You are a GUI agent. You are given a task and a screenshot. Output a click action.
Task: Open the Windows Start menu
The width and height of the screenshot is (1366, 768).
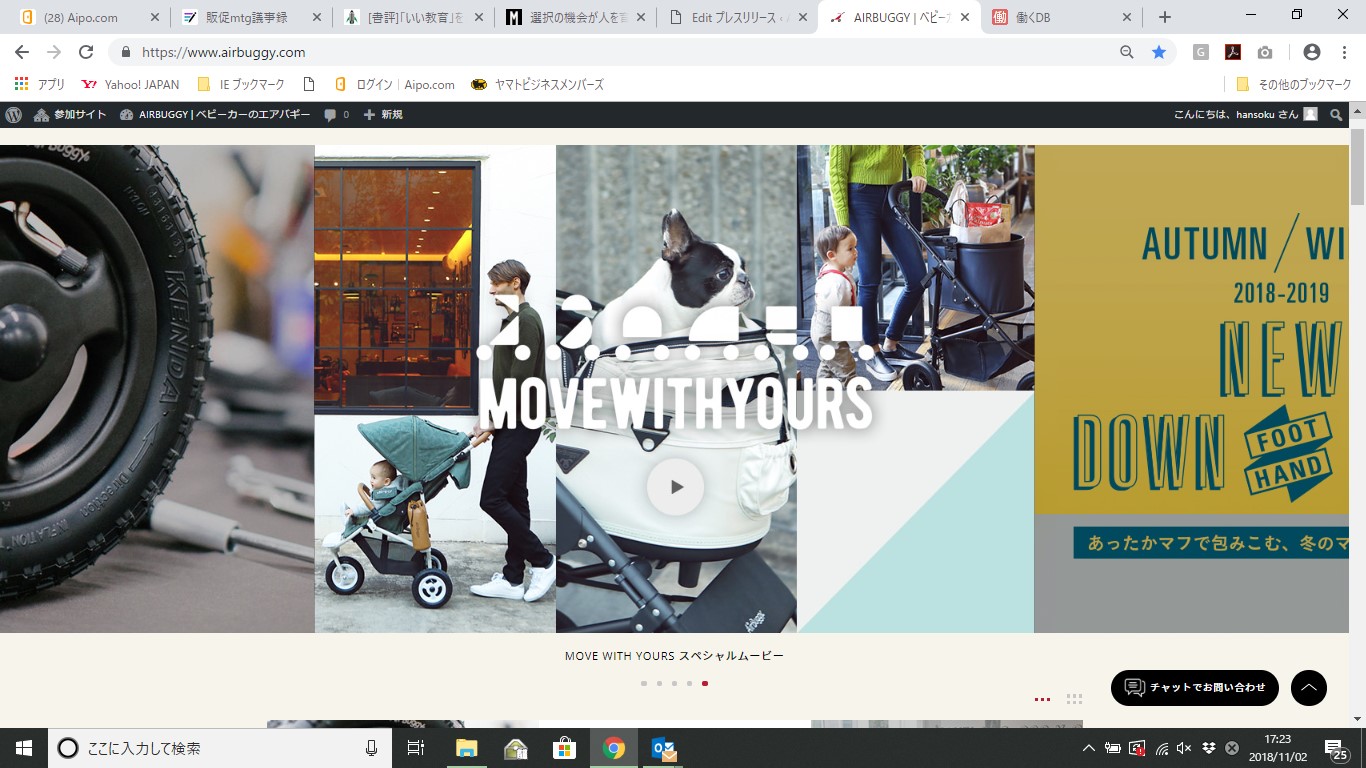[x=24, y=748]
